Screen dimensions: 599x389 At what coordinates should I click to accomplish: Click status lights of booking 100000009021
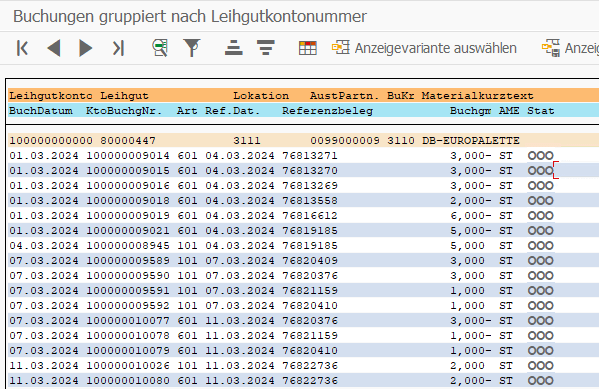point(541,230)
